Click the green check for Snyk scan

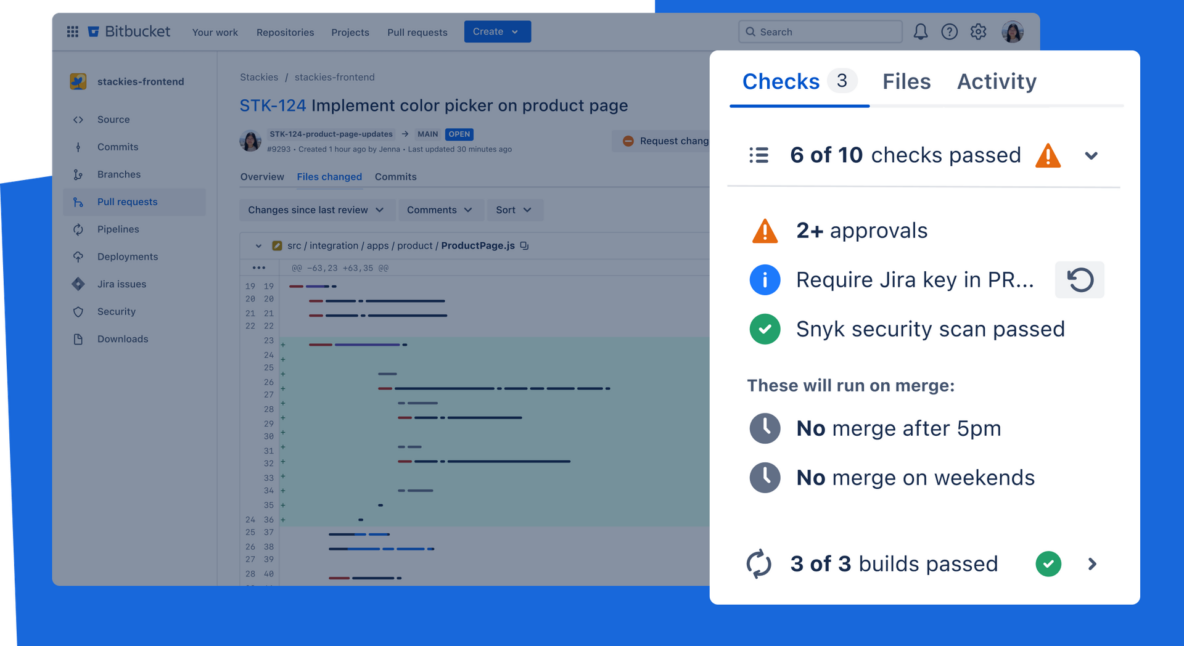tap(765, 329)
